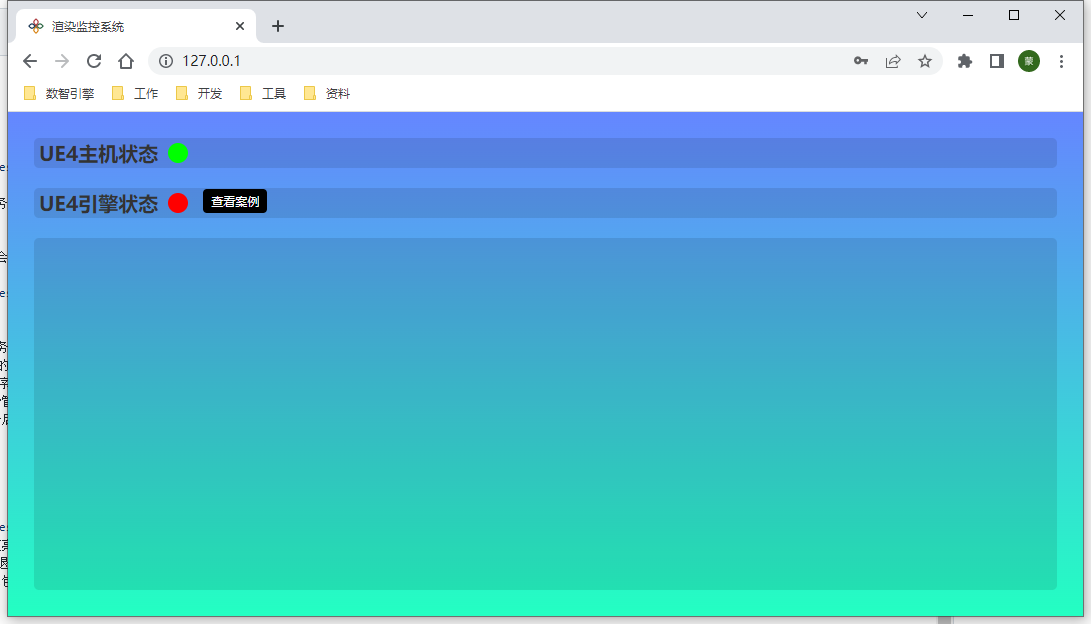Select the 渲染监控系统 tab

point(136,26)
